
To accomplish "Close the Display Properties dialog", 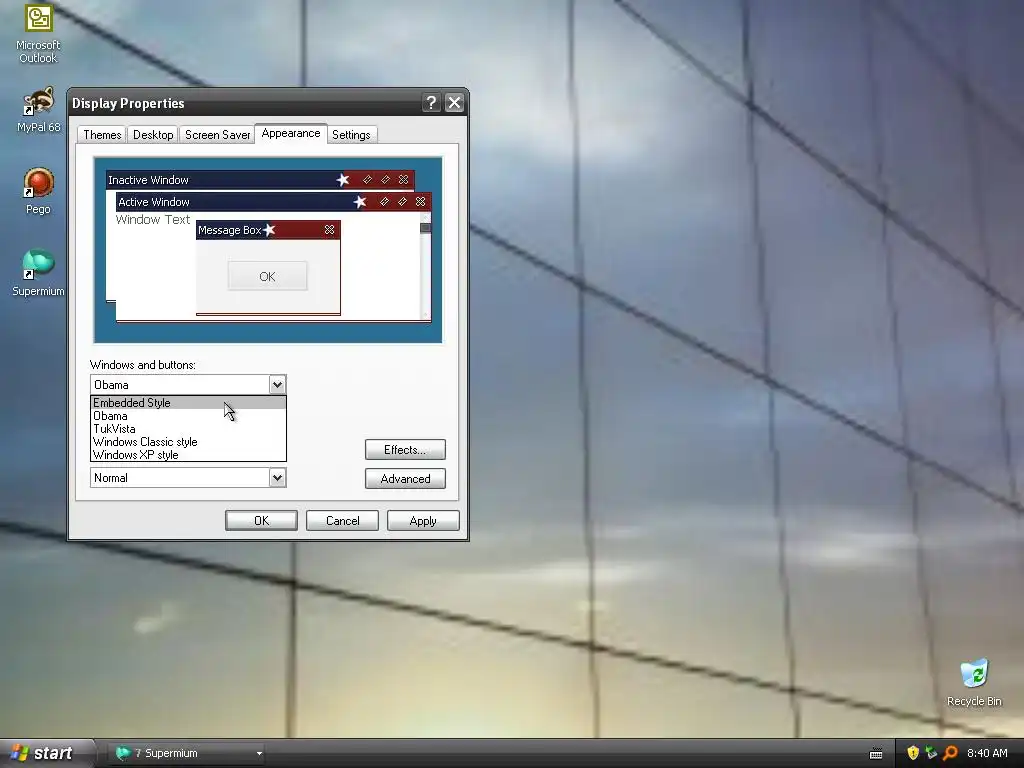I will (x=454, y=103).
